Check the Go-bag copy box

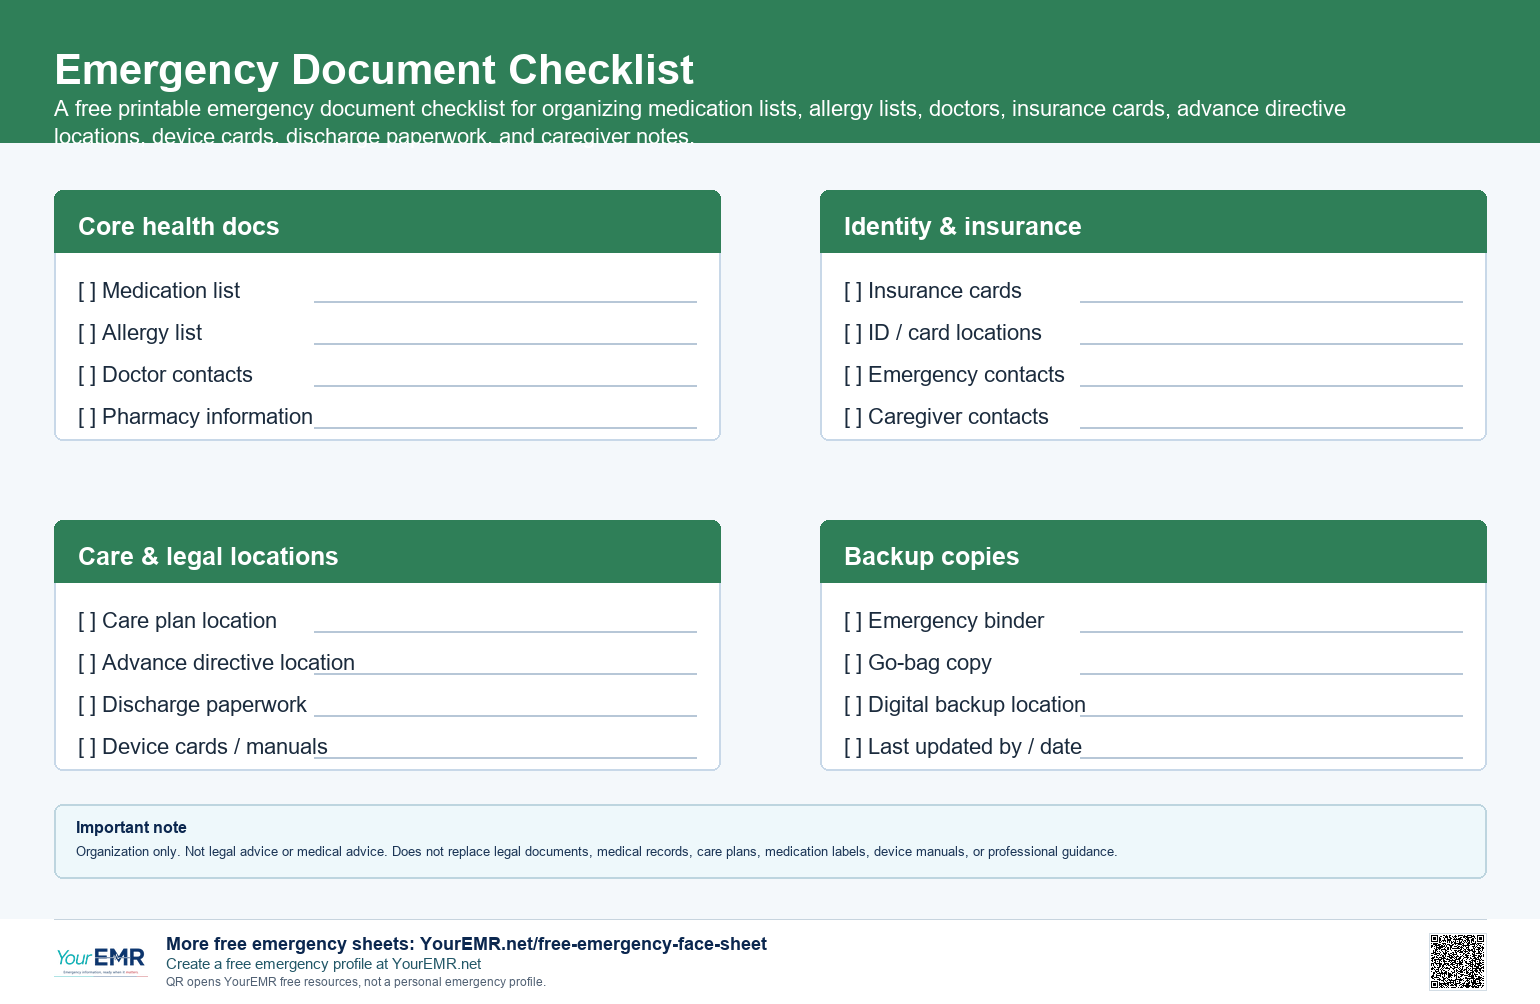(x=853, y=663)
